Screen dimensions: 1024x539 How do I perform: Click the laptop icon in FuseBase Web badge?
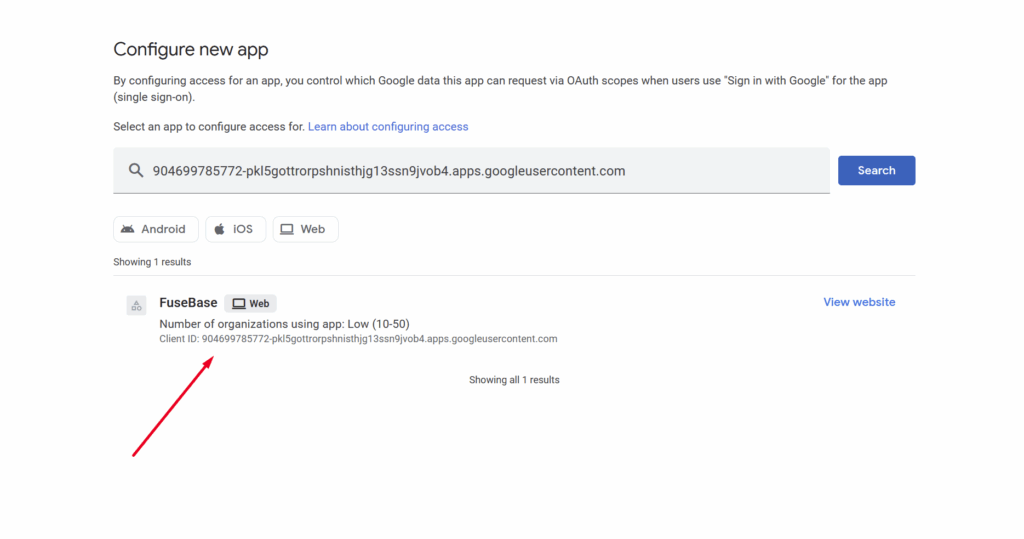point(238,304)
